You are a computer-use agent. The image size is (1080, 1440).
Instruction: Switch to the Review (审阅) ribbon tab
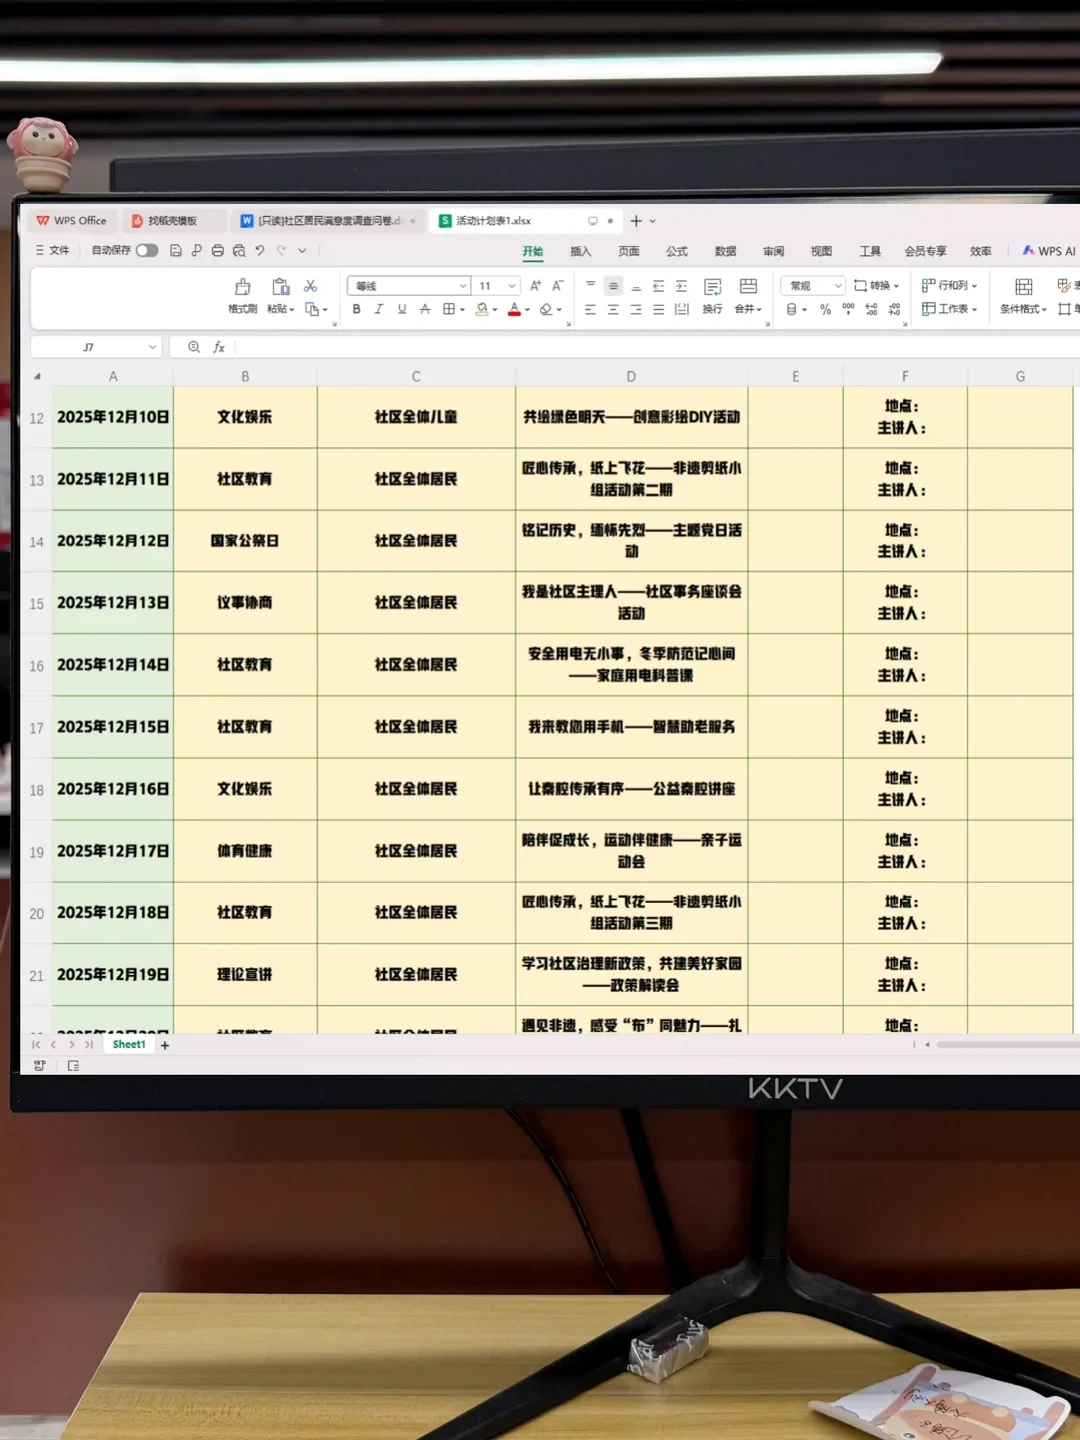tap(773, 251)
